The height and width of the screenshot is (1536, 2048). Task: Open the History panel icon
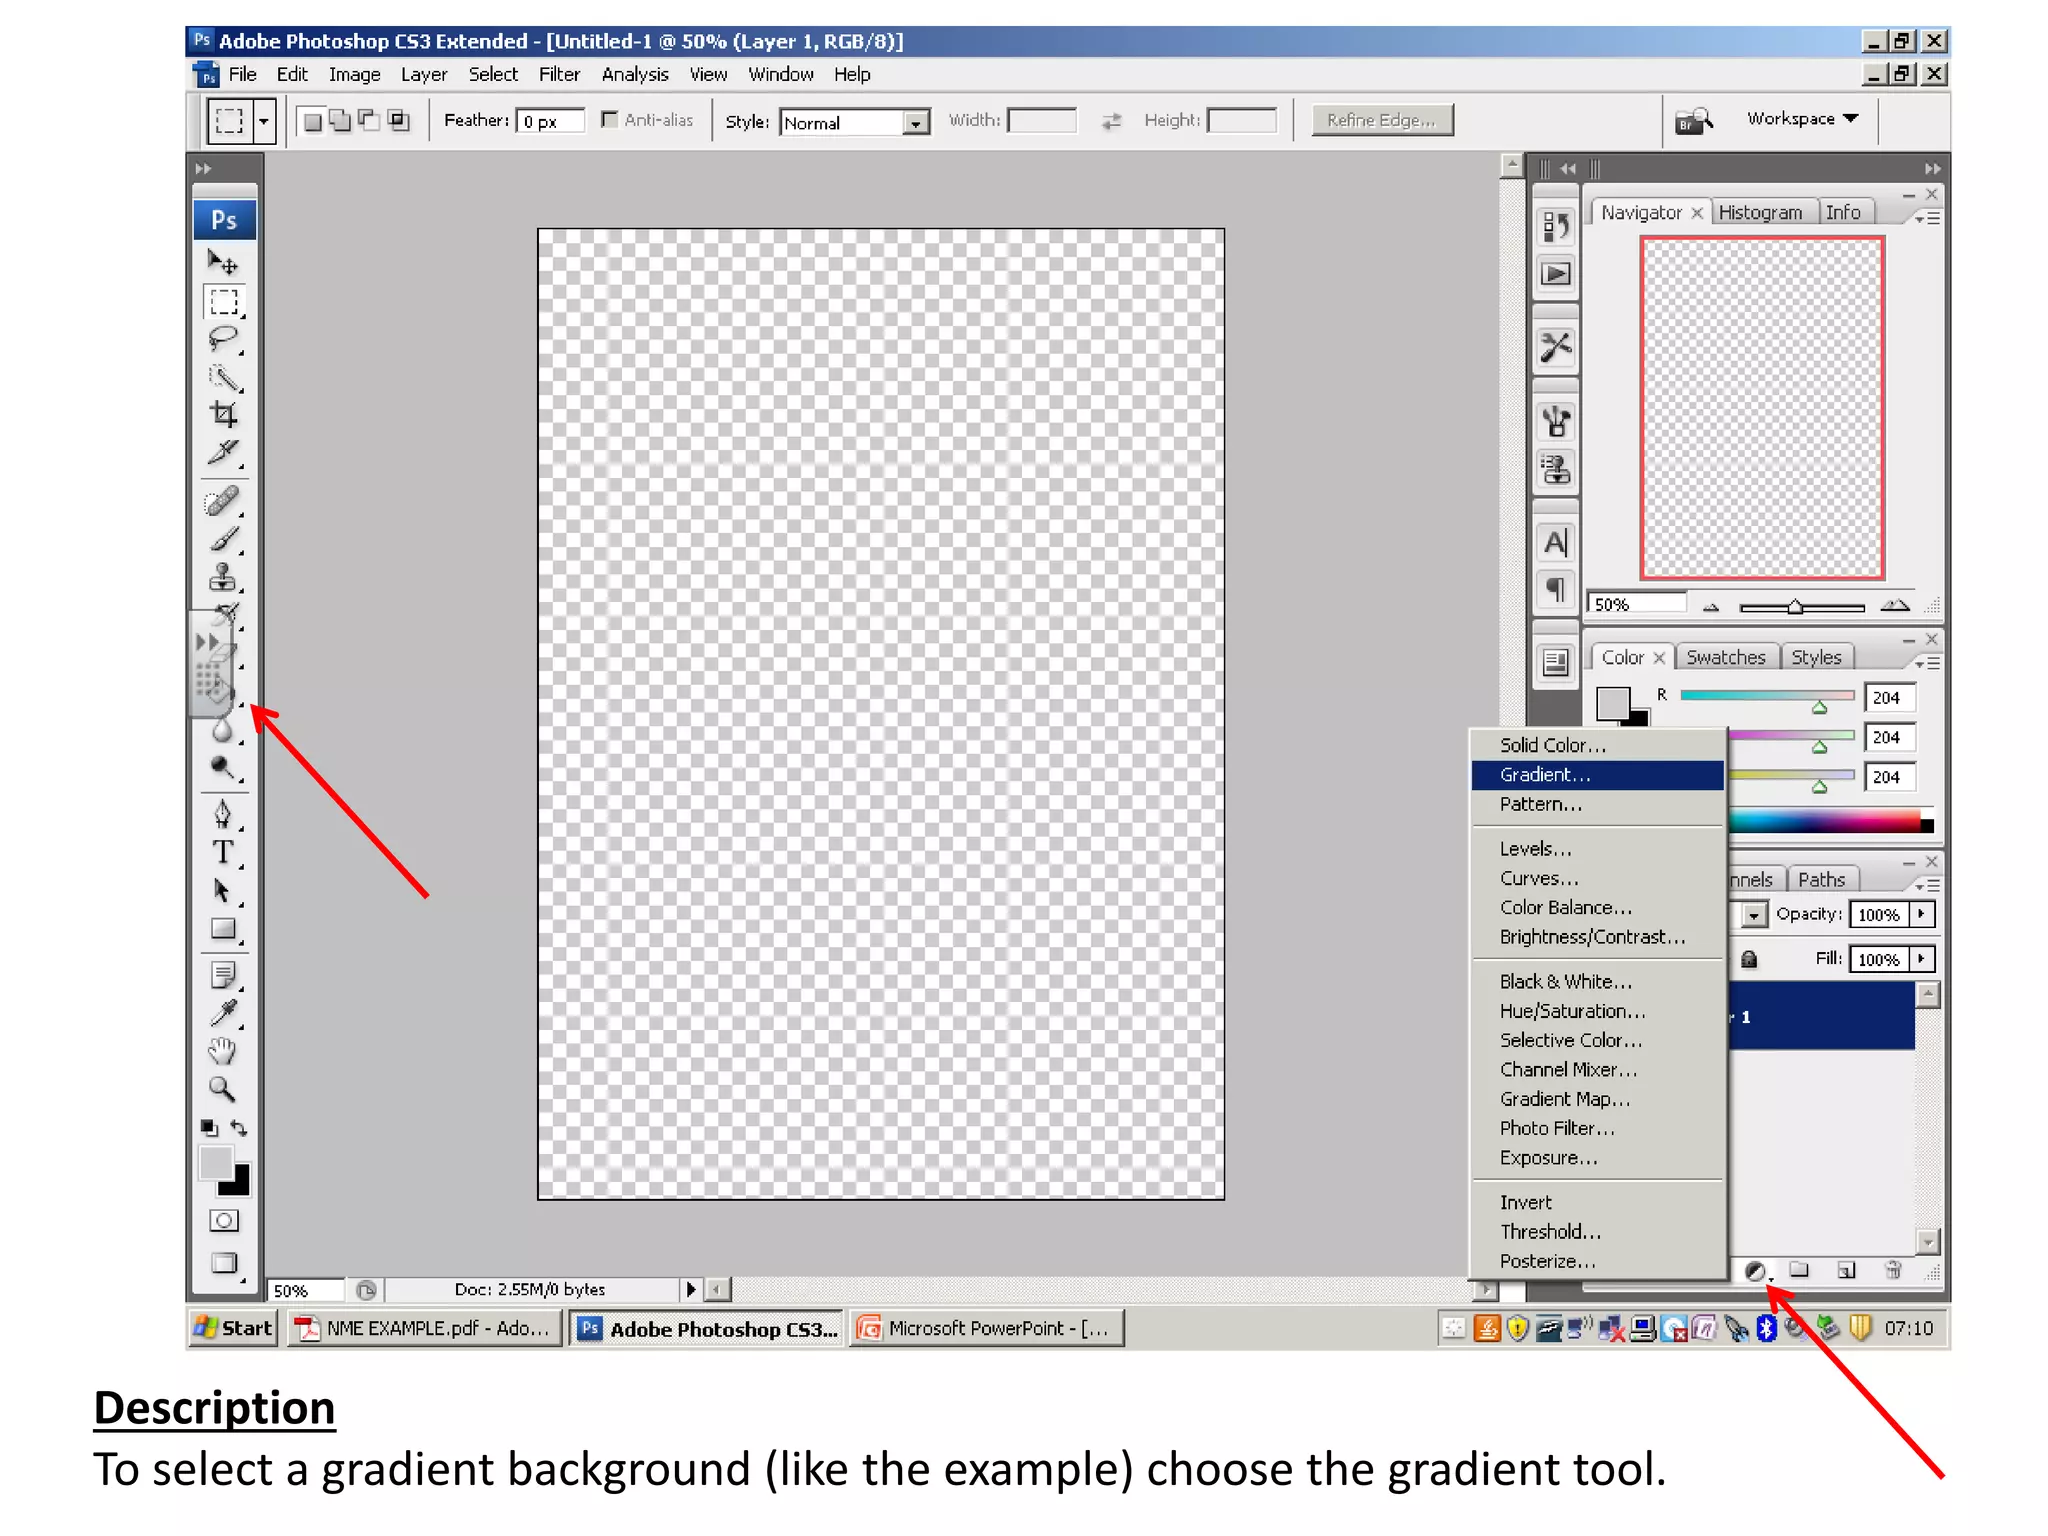coord(1556,228)
